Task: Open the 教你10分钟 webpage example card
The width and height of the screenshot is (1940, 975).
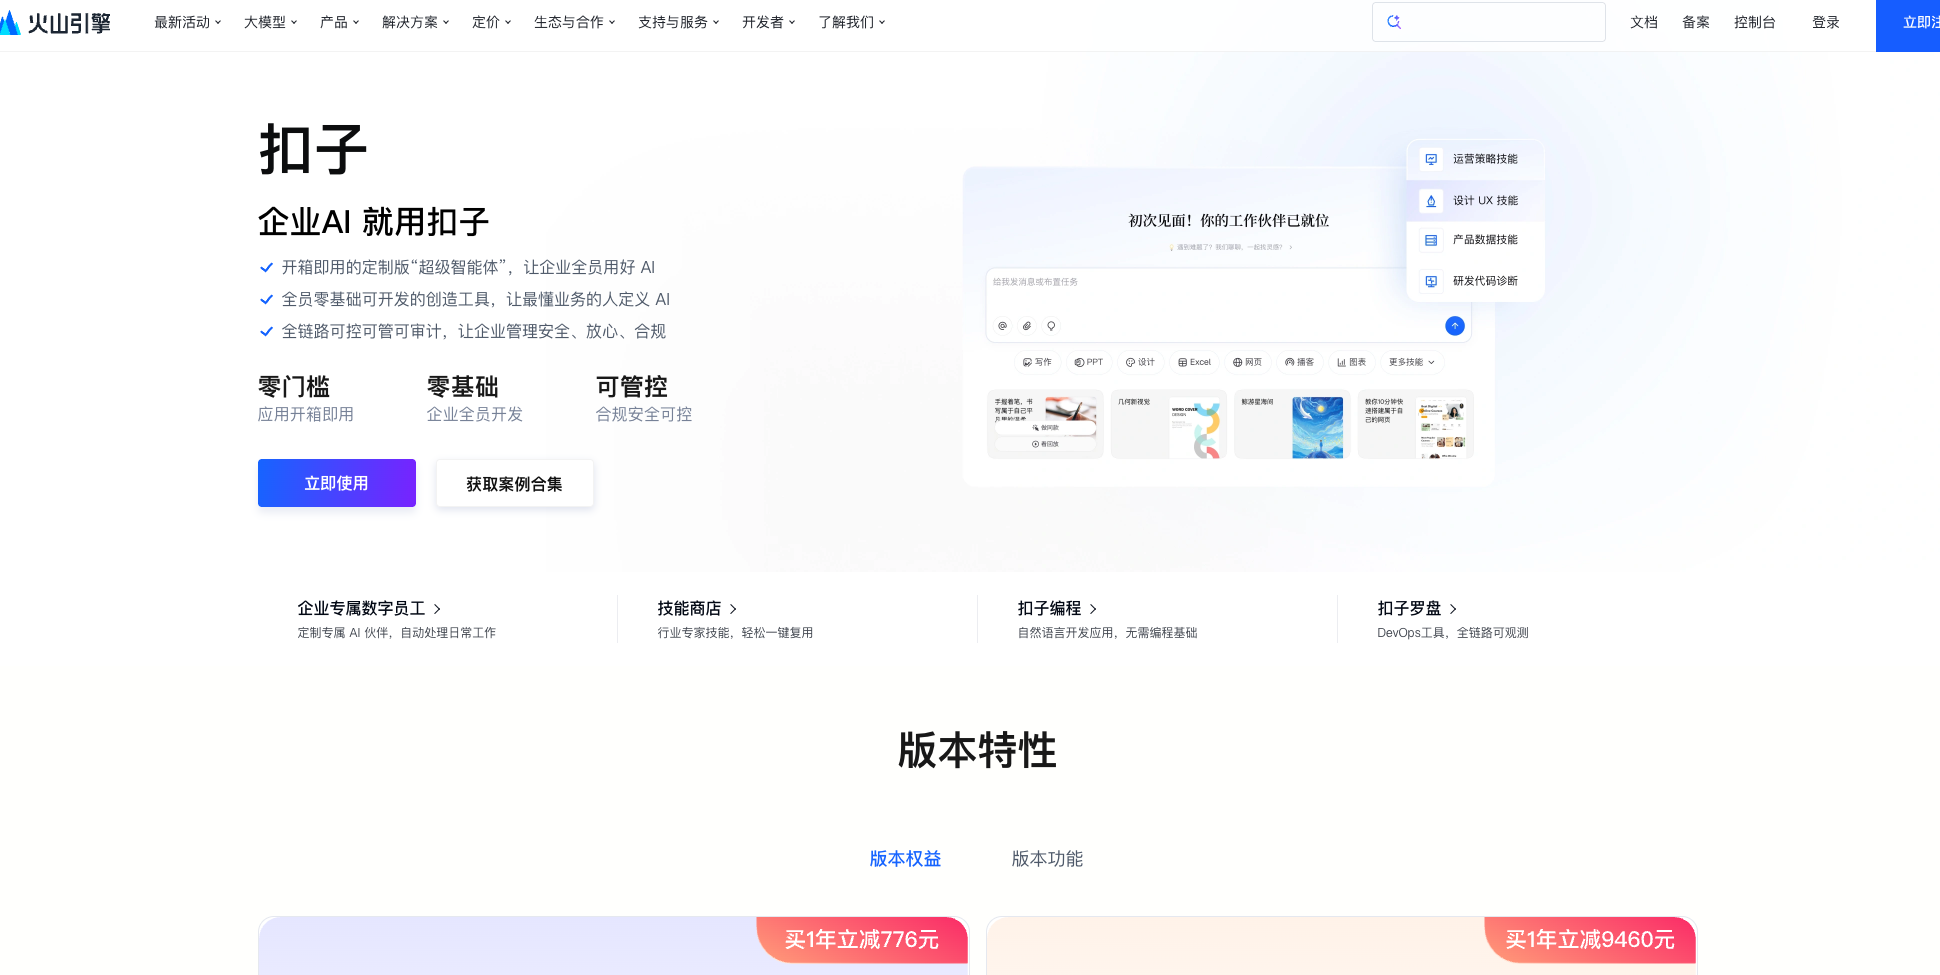Action: click(1416, 424)
